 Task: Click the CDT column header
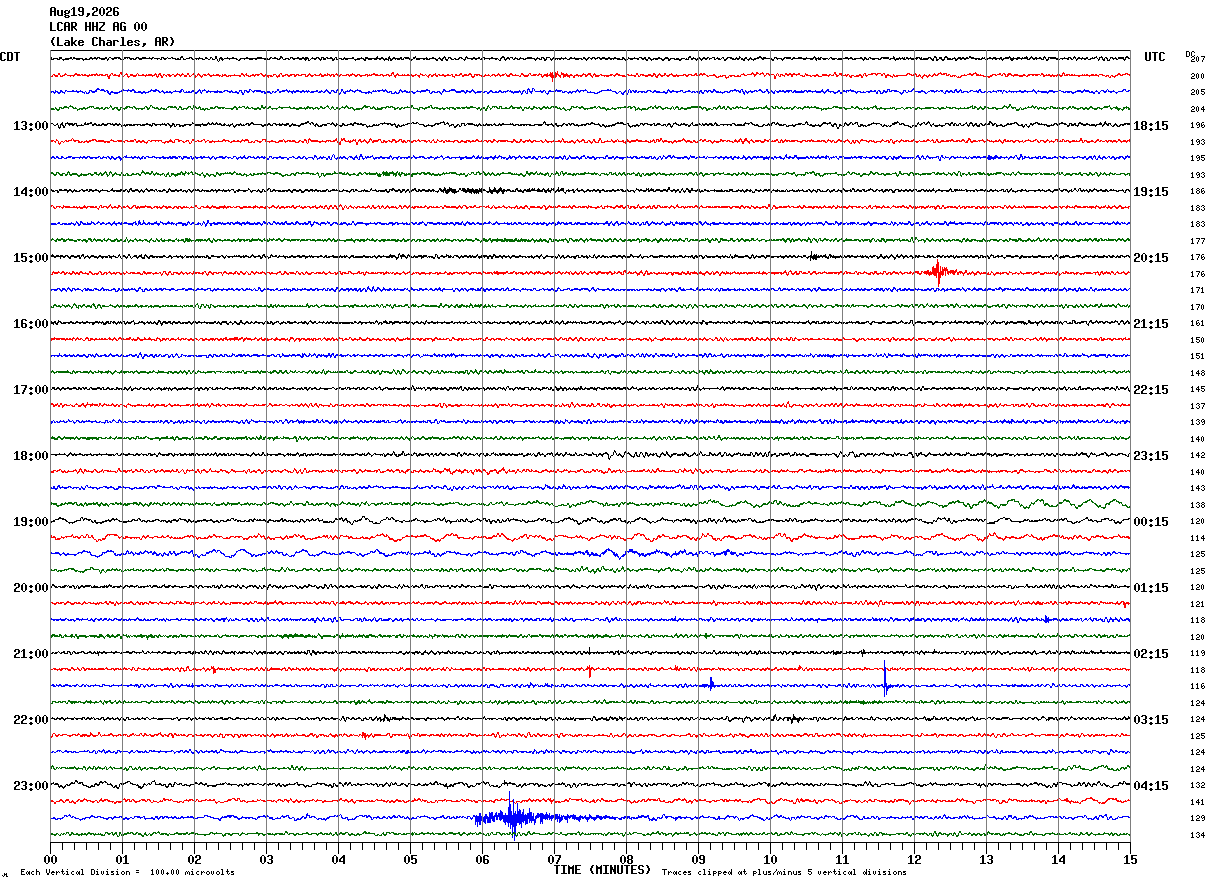pyautogui.click(x=10, y=57)
